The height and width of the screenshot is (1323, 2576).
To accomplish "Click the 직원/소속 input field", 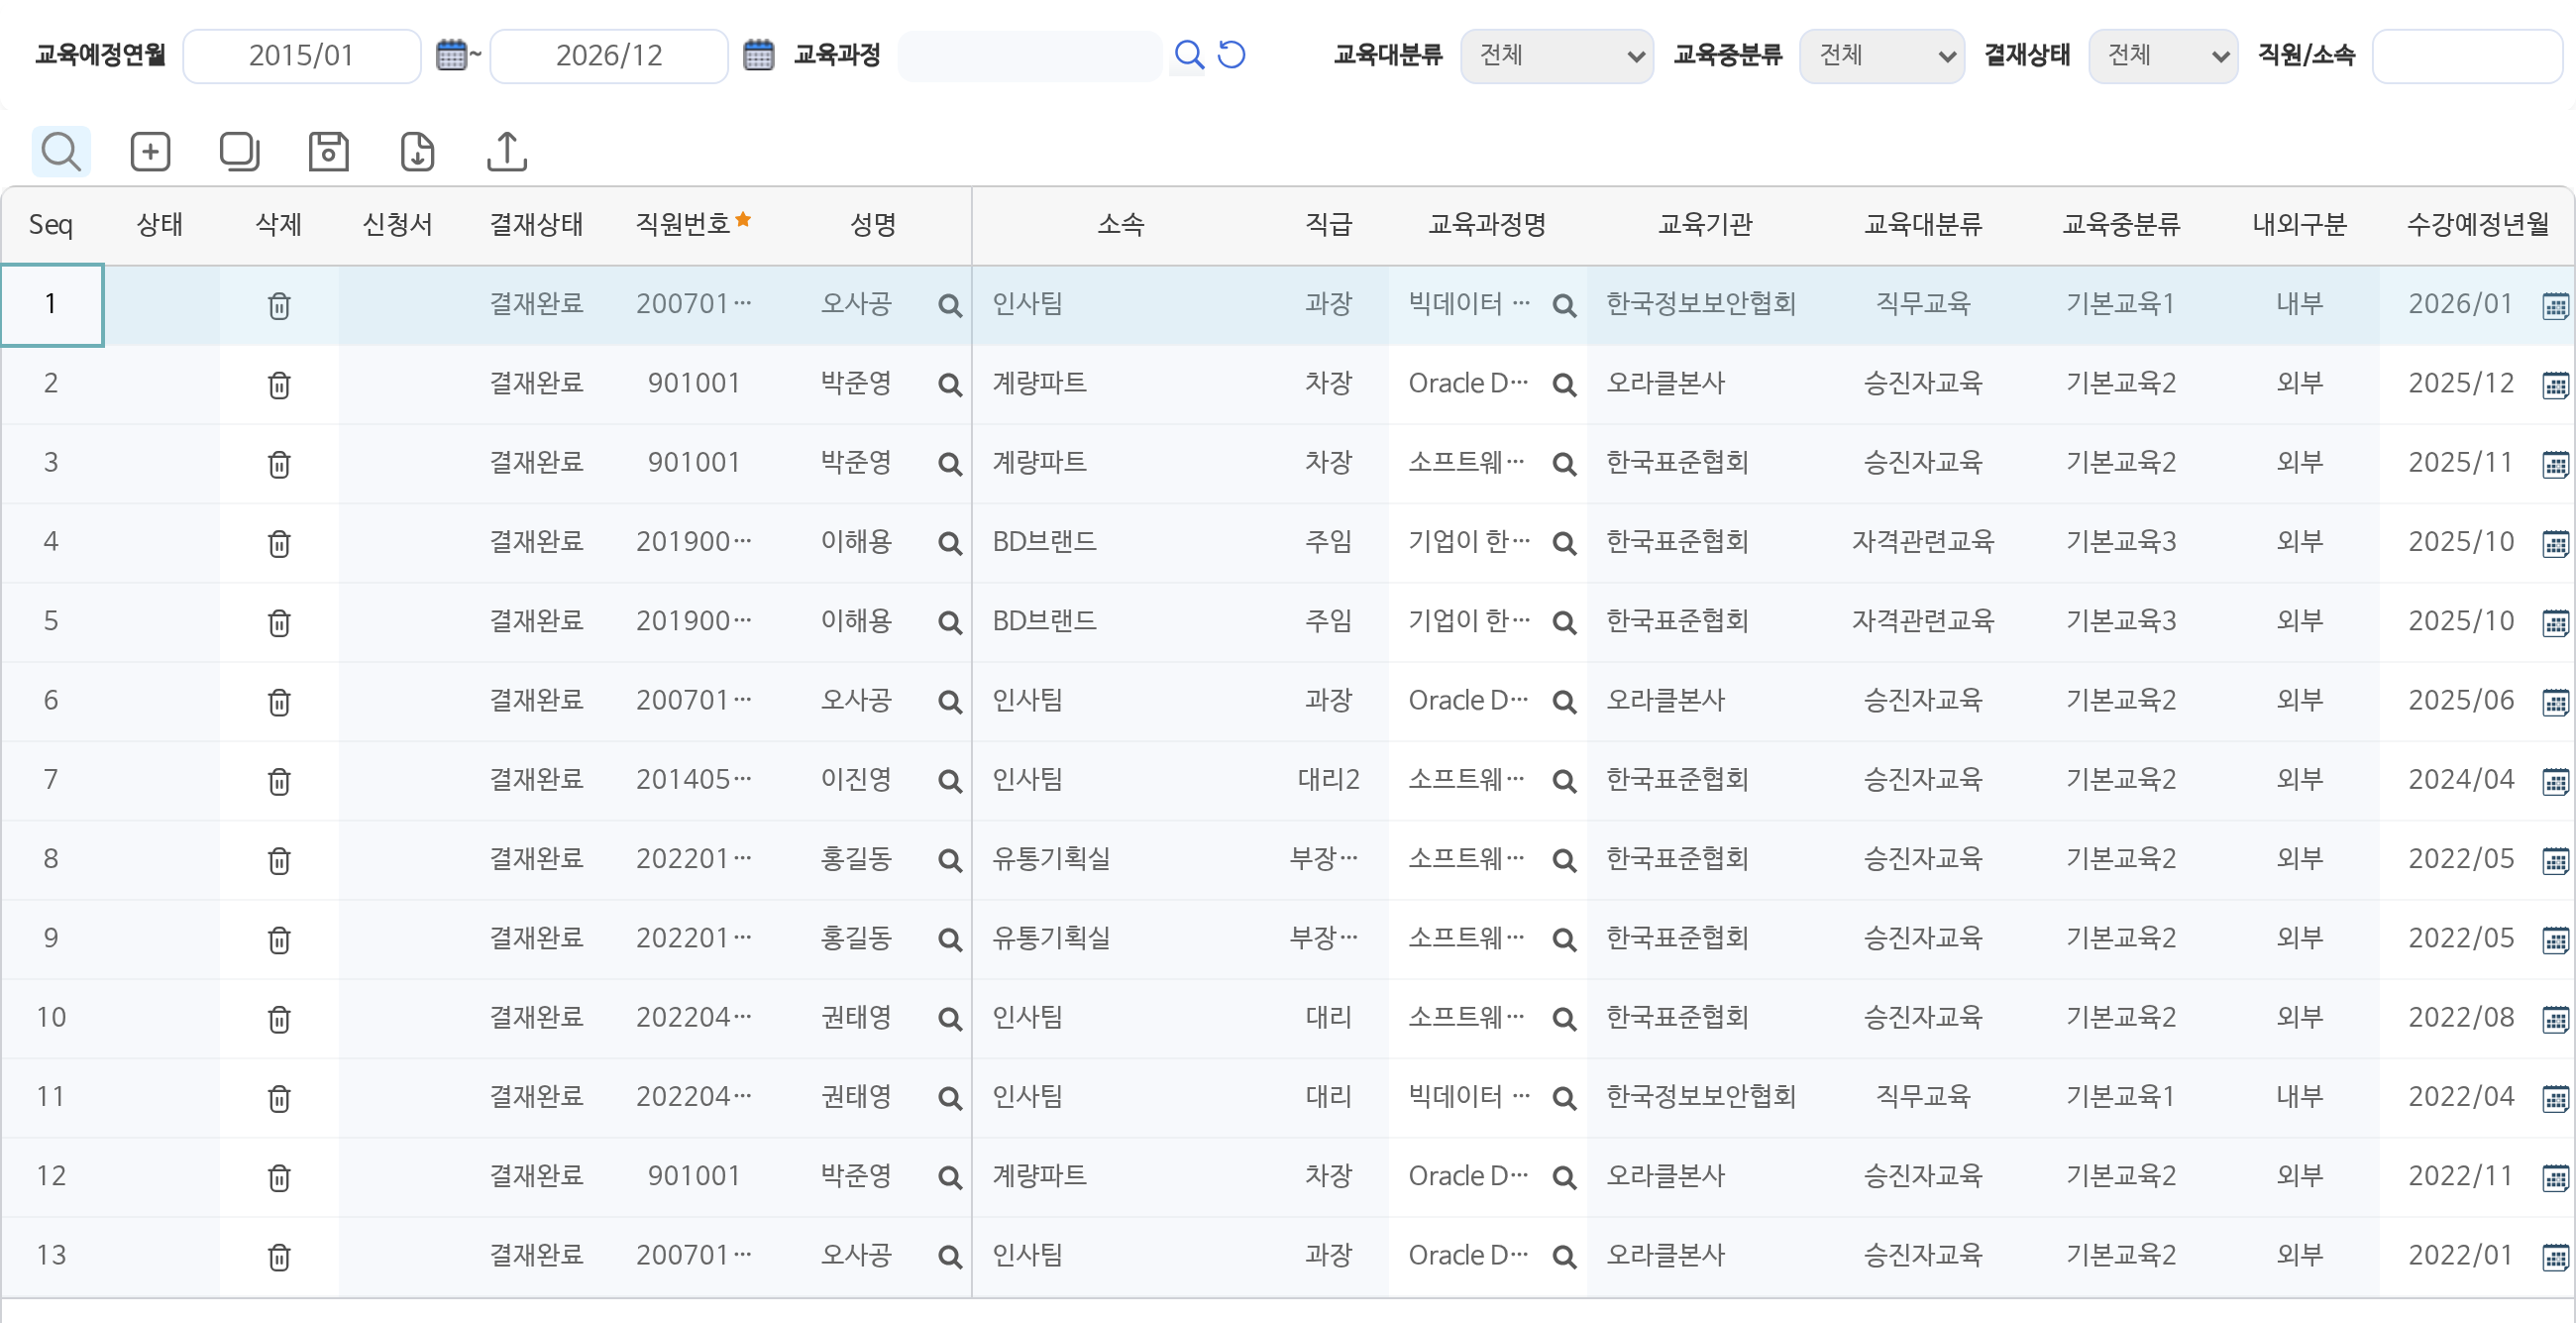I will point(2467,56).
